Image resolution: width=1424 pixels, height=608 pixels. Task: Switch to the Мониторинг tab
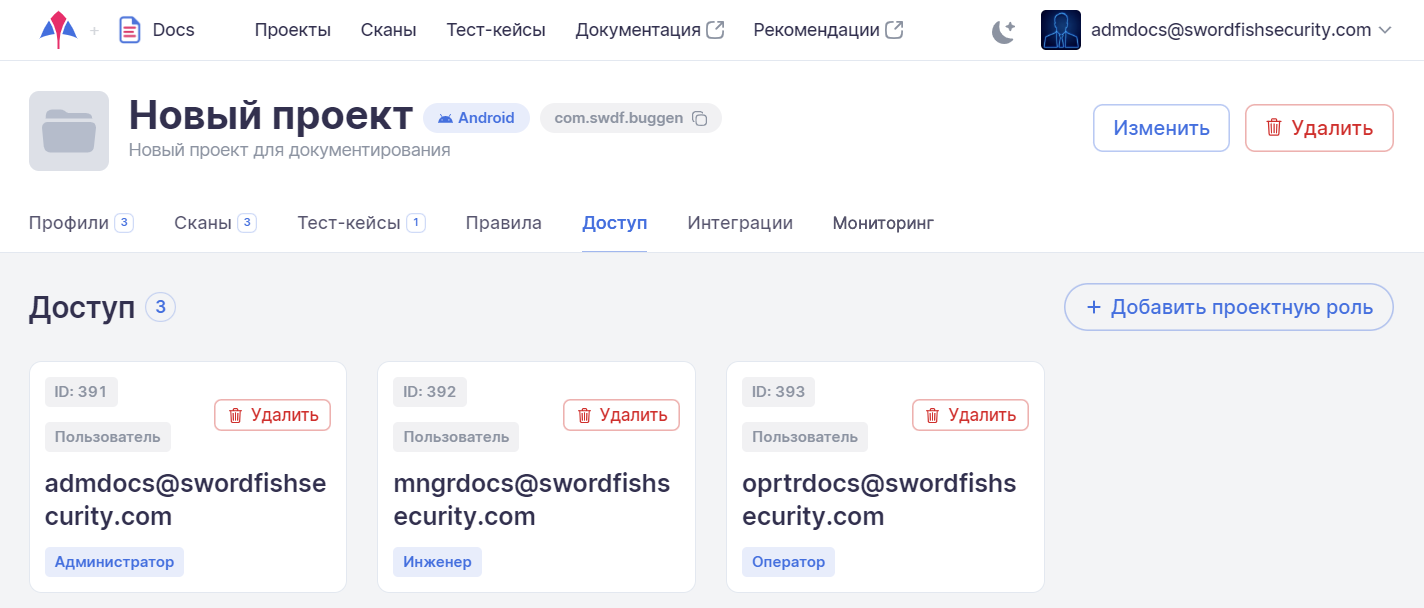coord(883,223)
